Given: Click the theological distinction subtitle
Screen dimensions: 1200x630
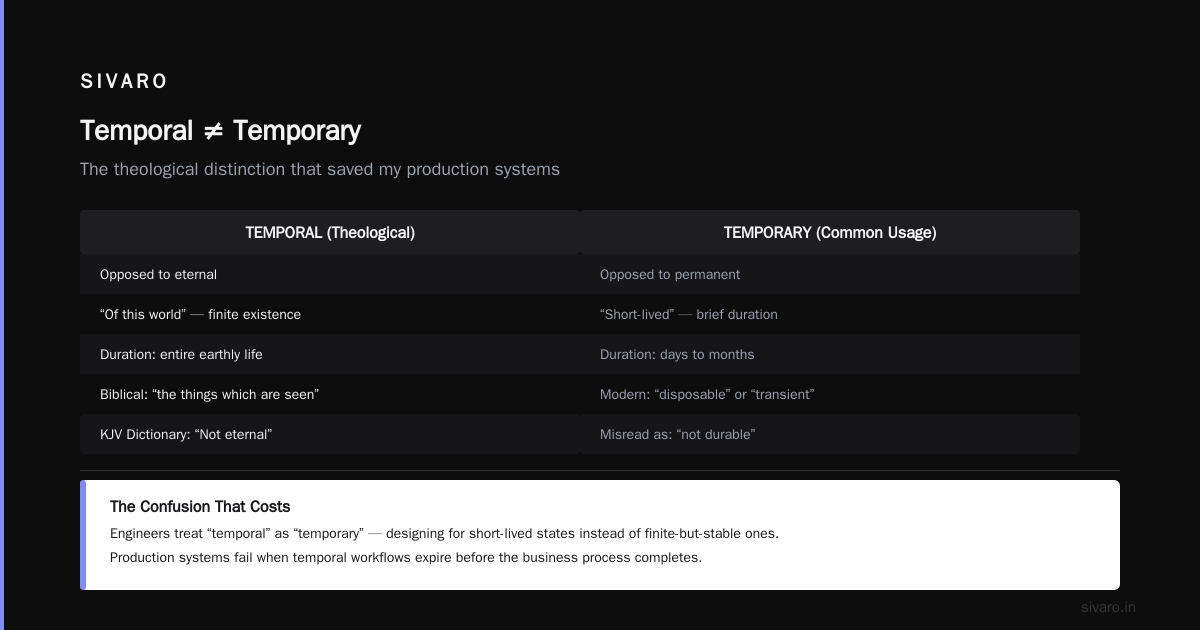Looking at the screenshot, I should click(320, 169).
